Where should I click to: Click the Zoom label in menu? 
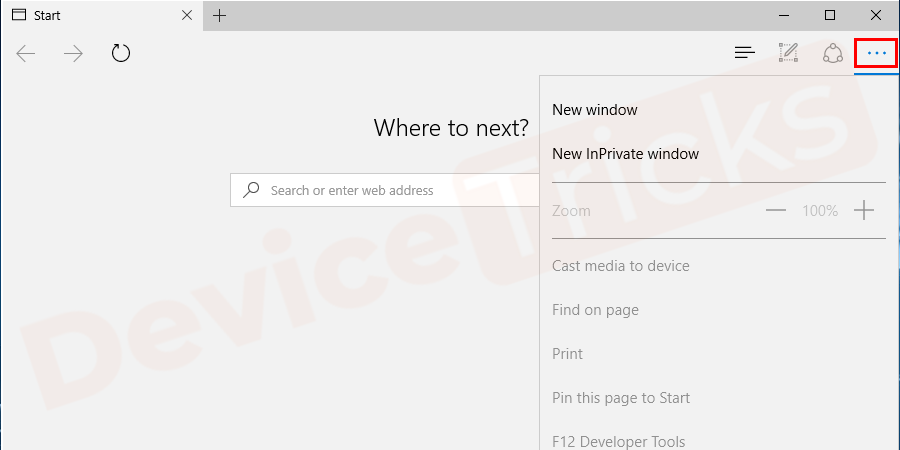pos(571,211)
